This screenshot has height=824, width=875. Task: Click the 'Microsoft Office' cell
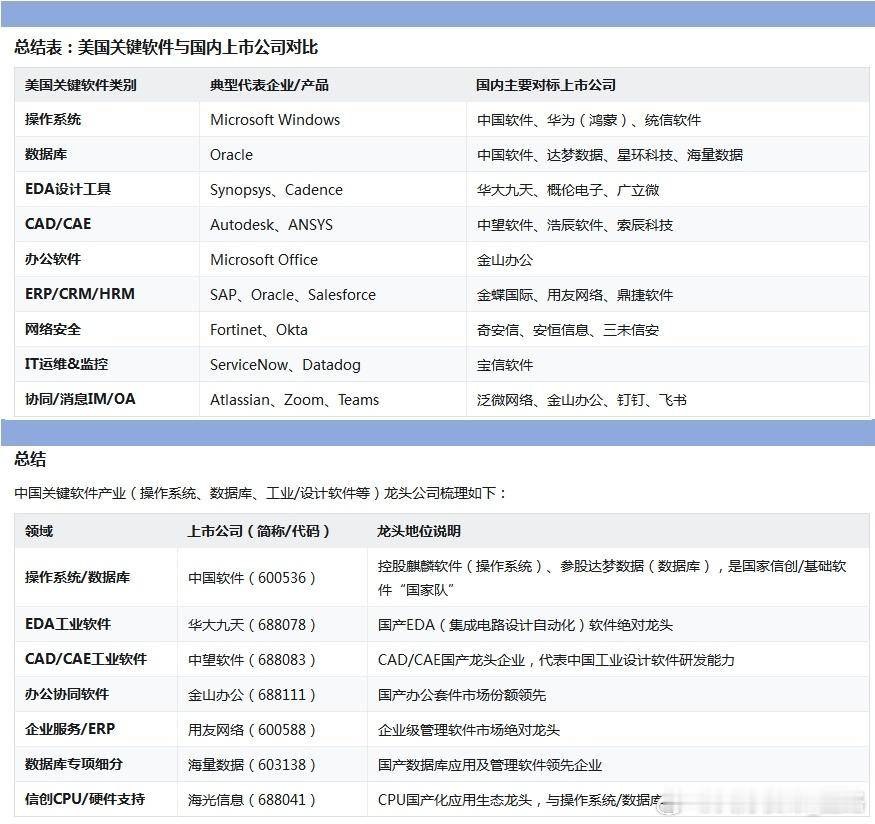(x=264, y=260)
